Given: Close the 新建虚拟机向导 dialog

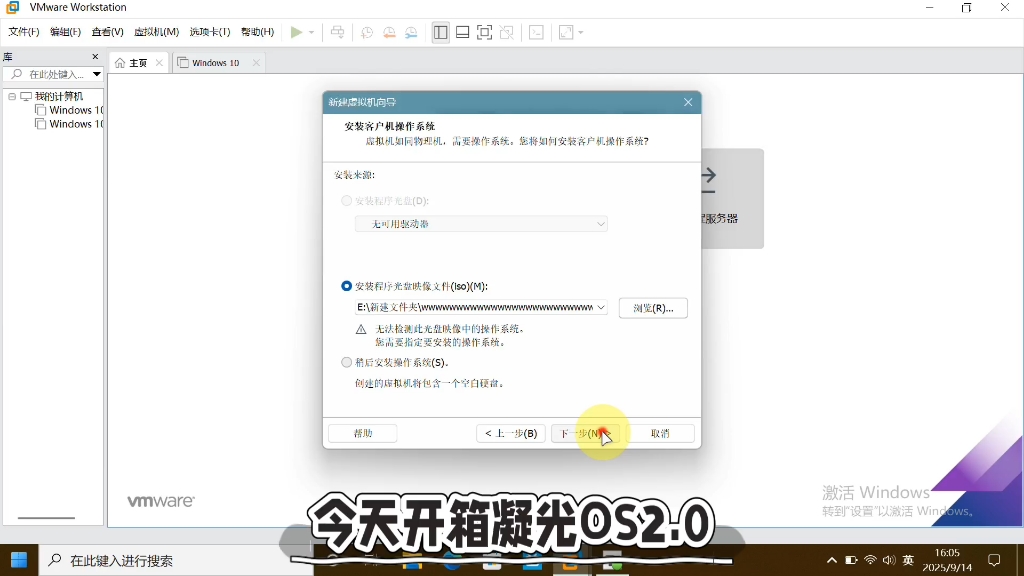Looking at the screenshot, I should (x=688, y=102).
